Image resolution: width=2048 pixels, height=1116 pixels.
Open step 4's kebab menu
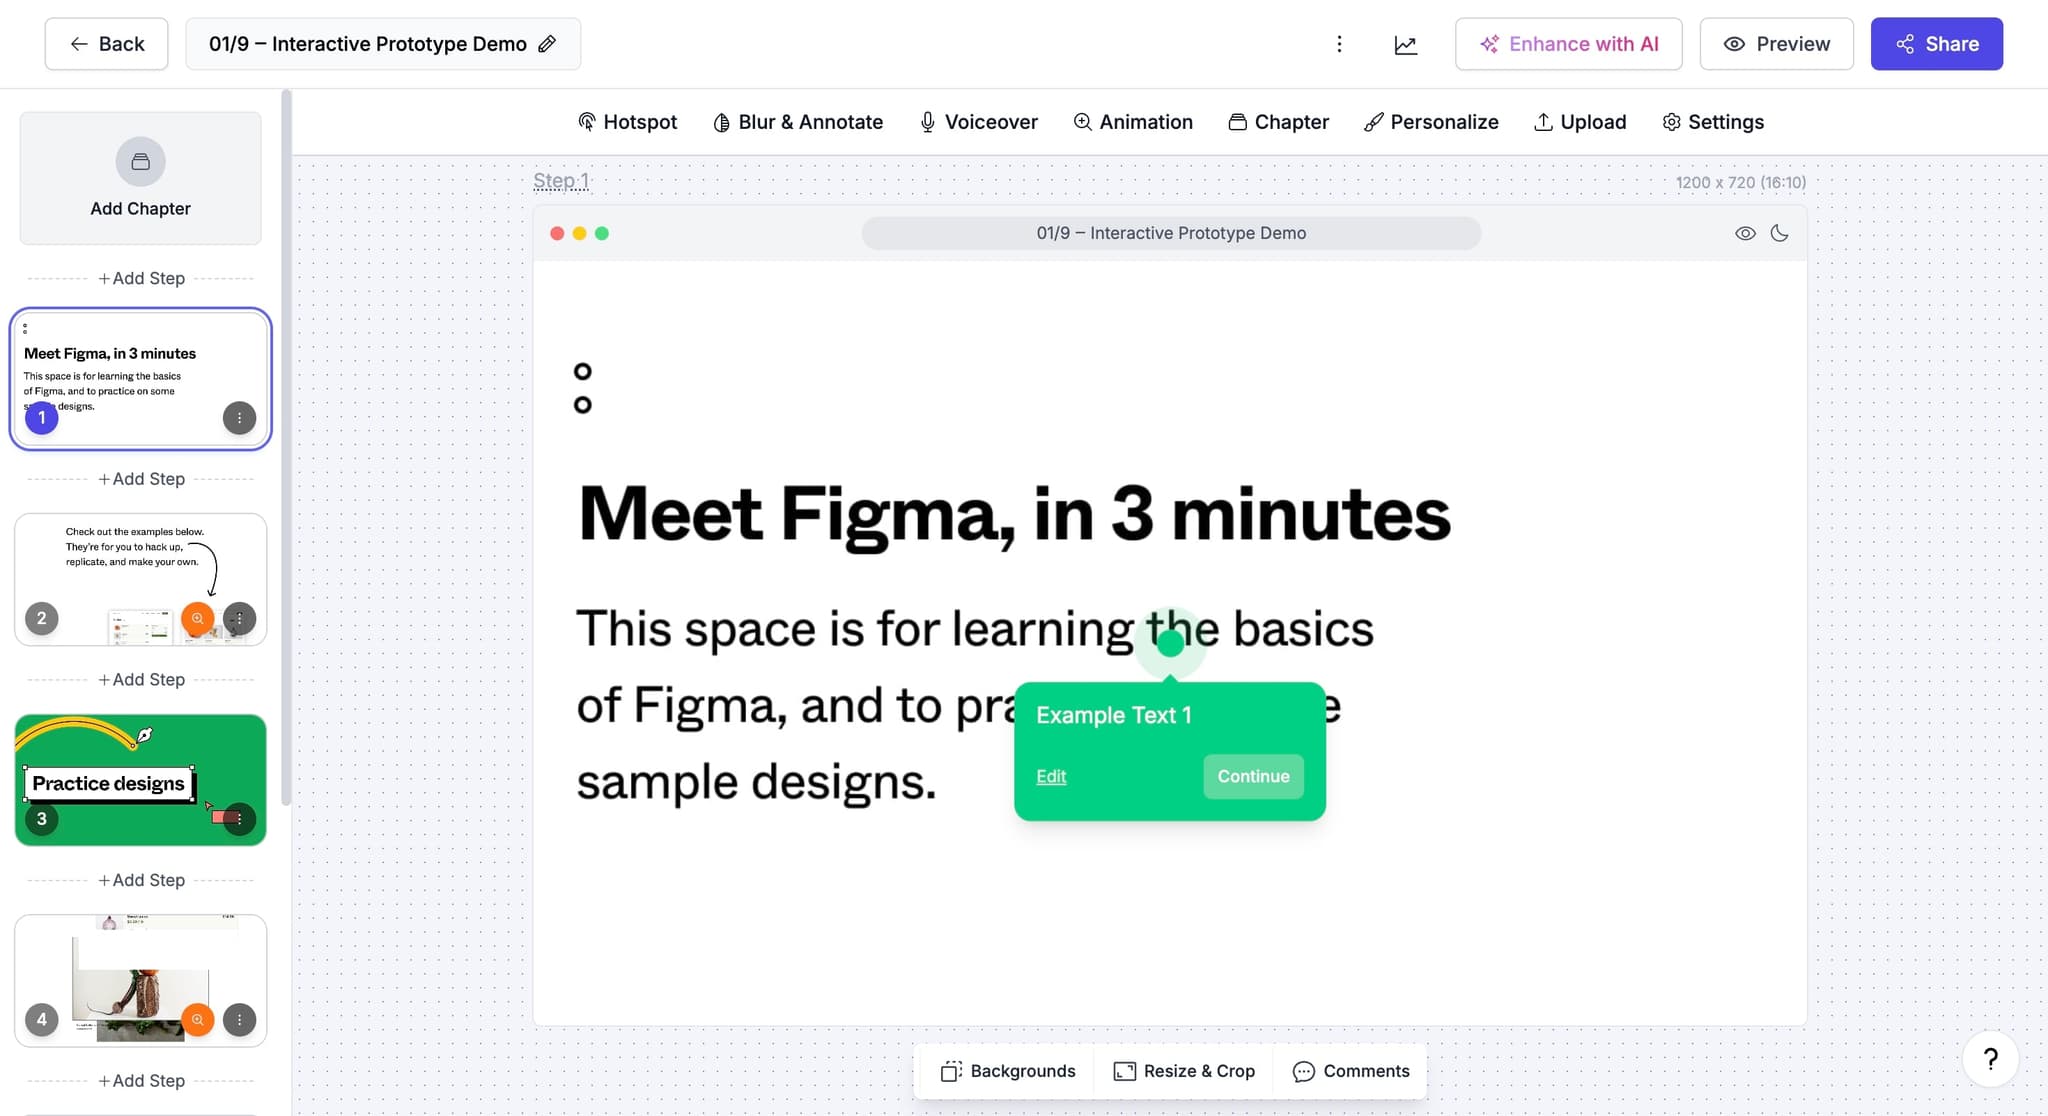click(239, 1019)
